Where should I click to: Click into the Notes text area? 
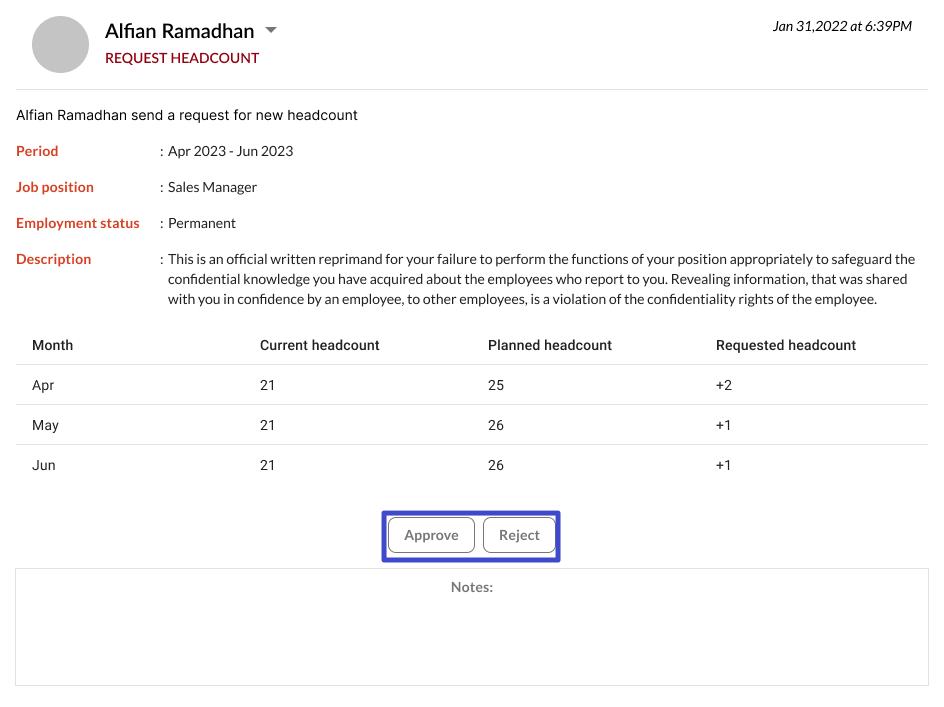pos(471,635)
